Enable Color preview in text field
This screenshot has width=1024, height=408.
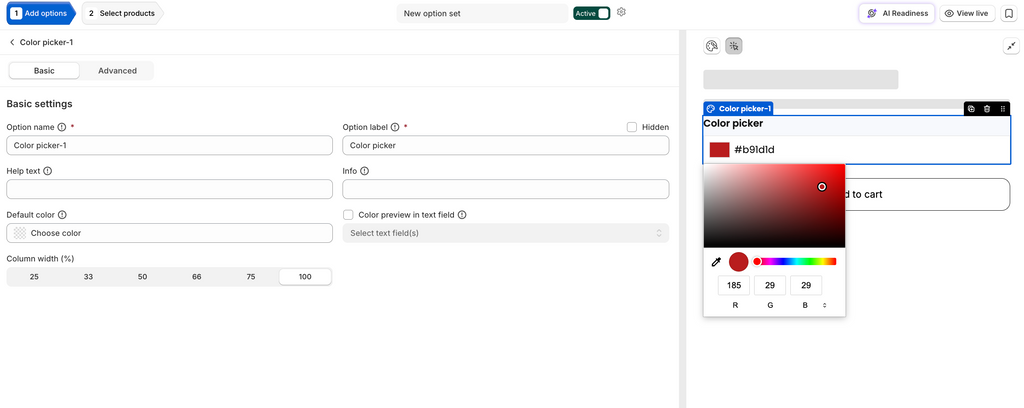tap(348, 215)
